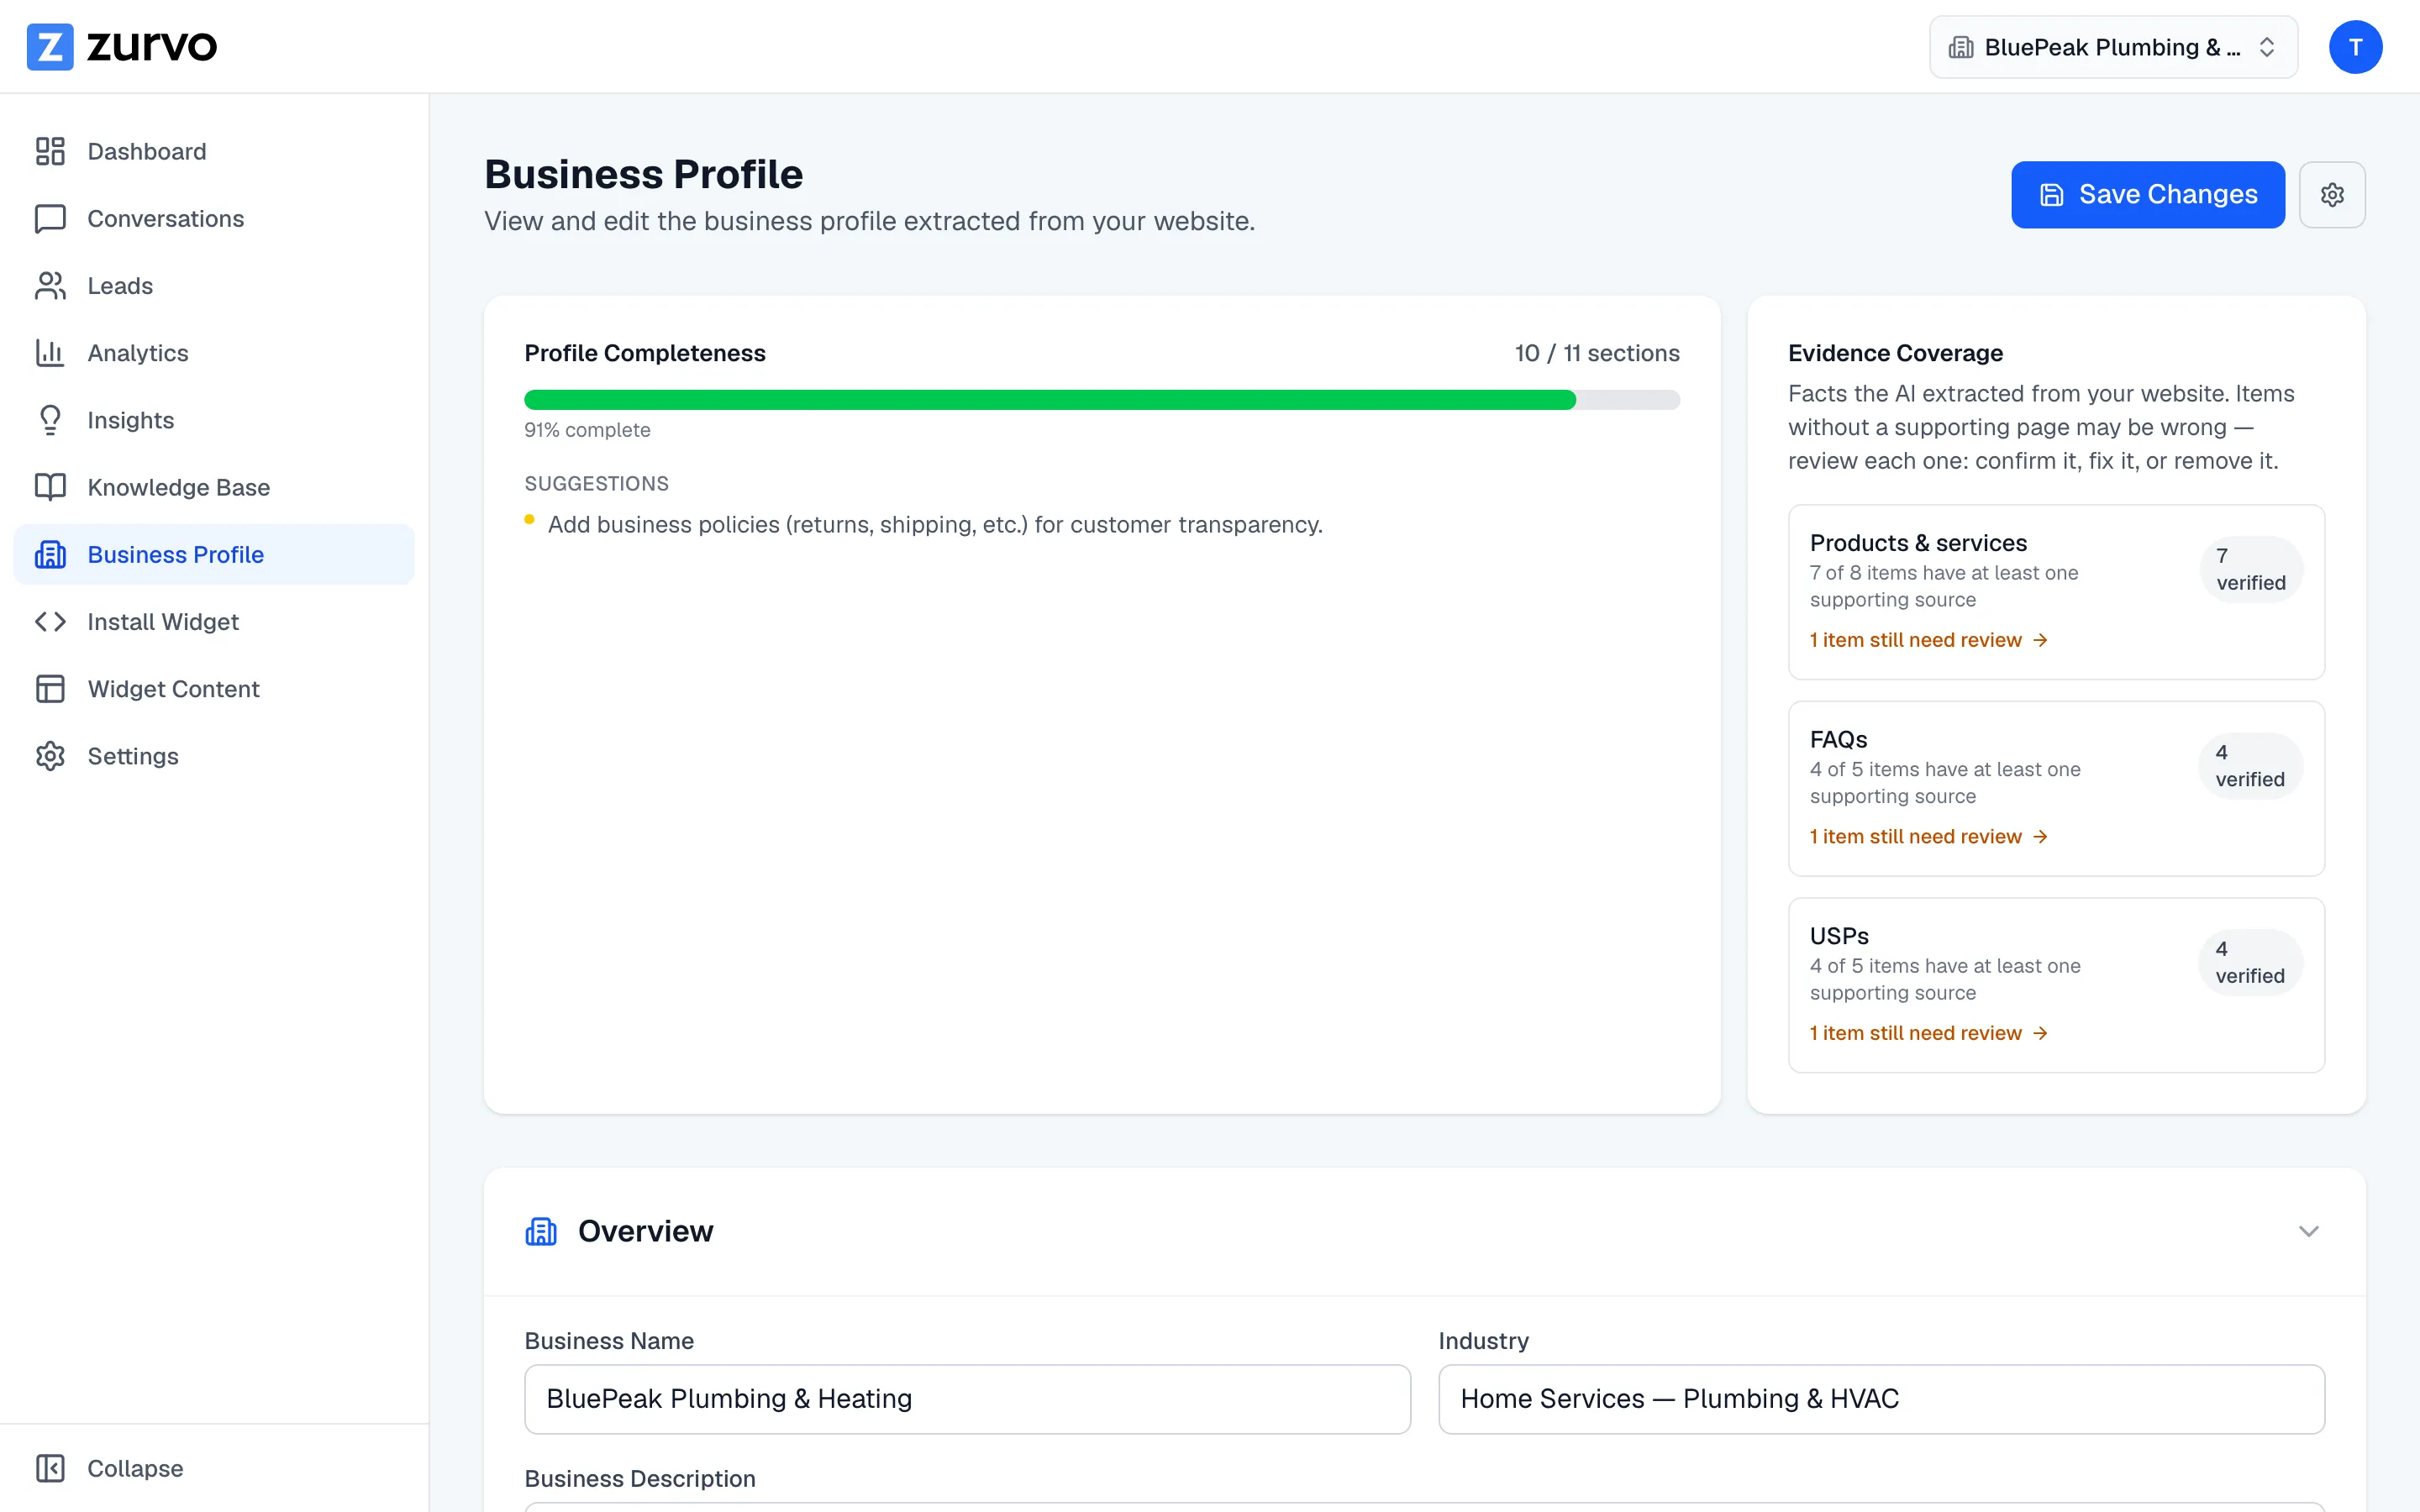Image resolution: width=2420 pixels, height=1512 pixels.
Task: Click the Analytics bar chart icon
Action: [x=50, y=353]
